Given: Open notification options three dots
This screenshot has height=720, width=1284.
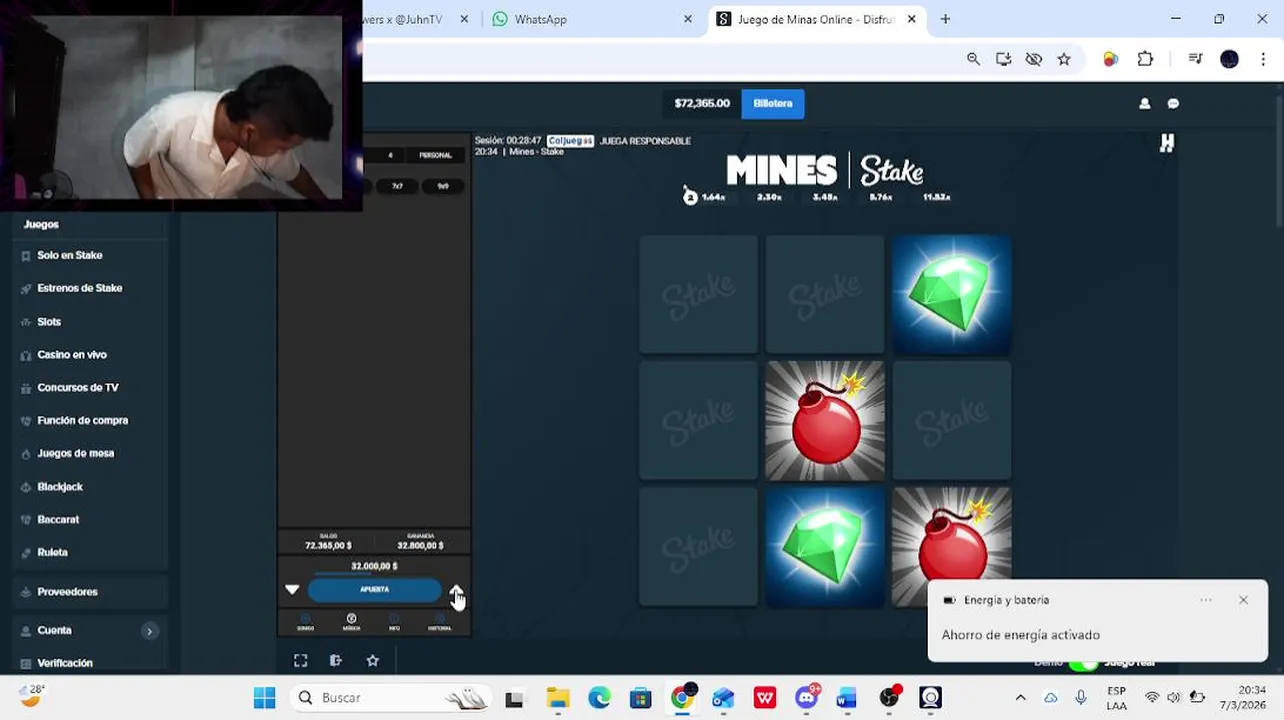Looking at the screenshot, I should point(1205,600).
